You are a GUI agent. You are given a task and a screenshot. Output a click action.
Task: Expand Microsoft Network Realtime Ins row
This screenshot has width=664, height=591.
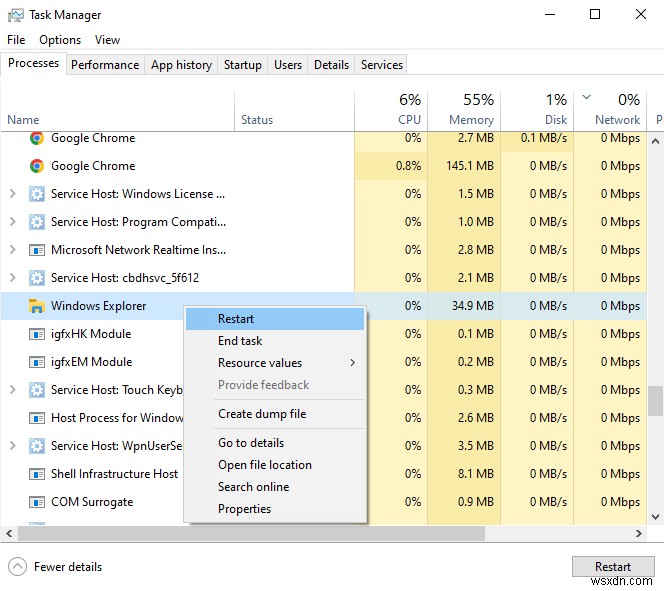tap(13, 250)
